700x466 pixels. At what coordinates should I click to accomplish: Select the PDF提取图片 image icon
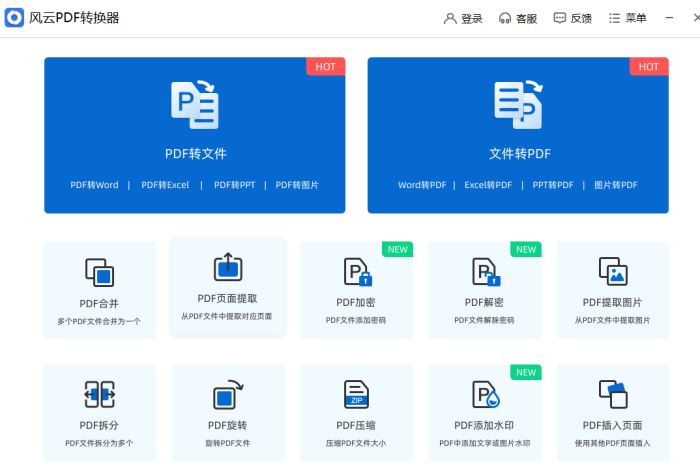tap(613, 271)
